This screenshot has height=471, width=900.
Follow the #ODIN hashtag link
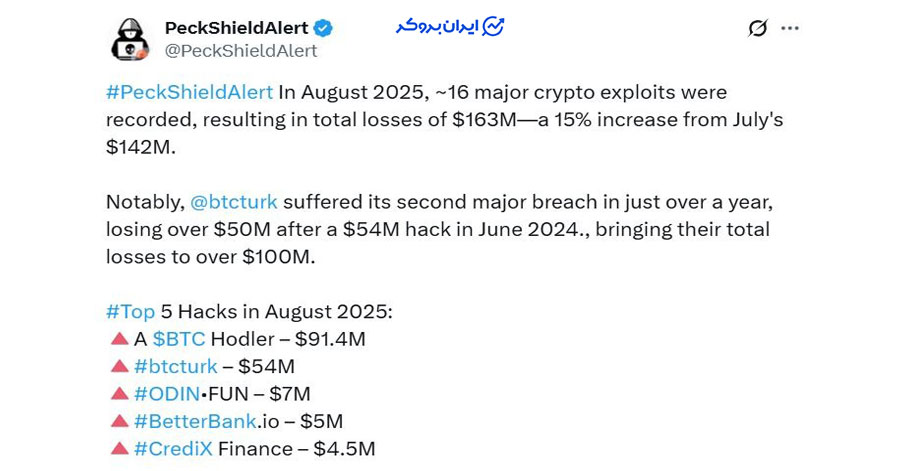click(x=166, y=394)
